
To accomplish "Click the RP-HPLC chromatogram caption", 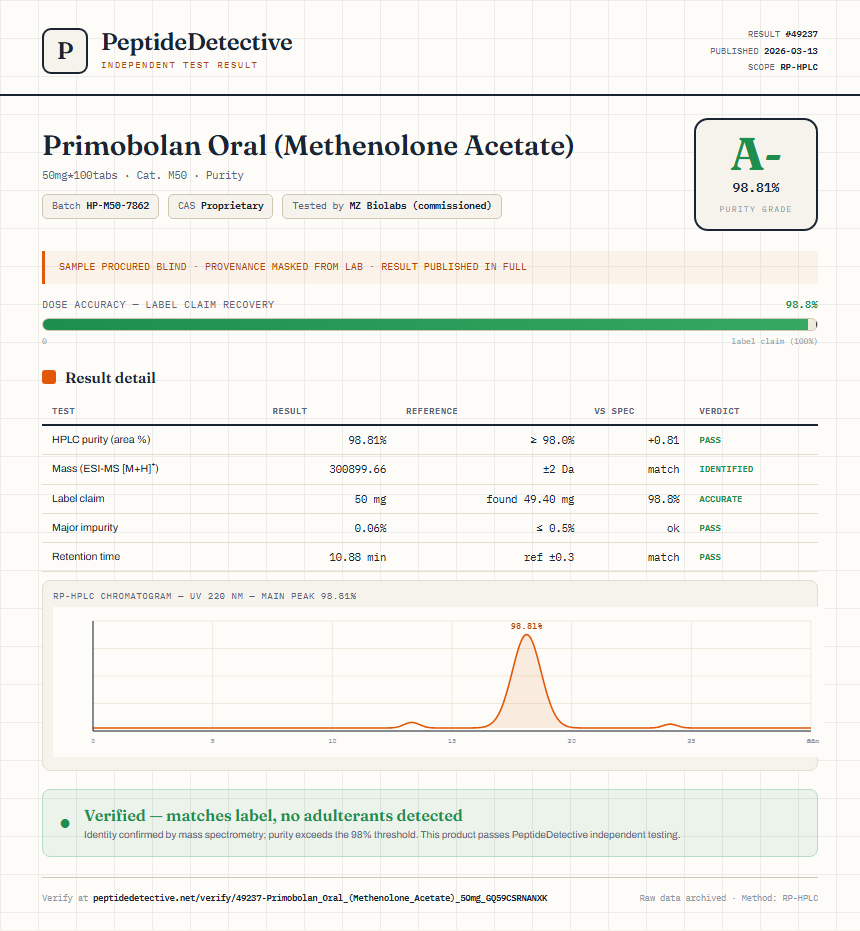I will (x=204, y=596).
